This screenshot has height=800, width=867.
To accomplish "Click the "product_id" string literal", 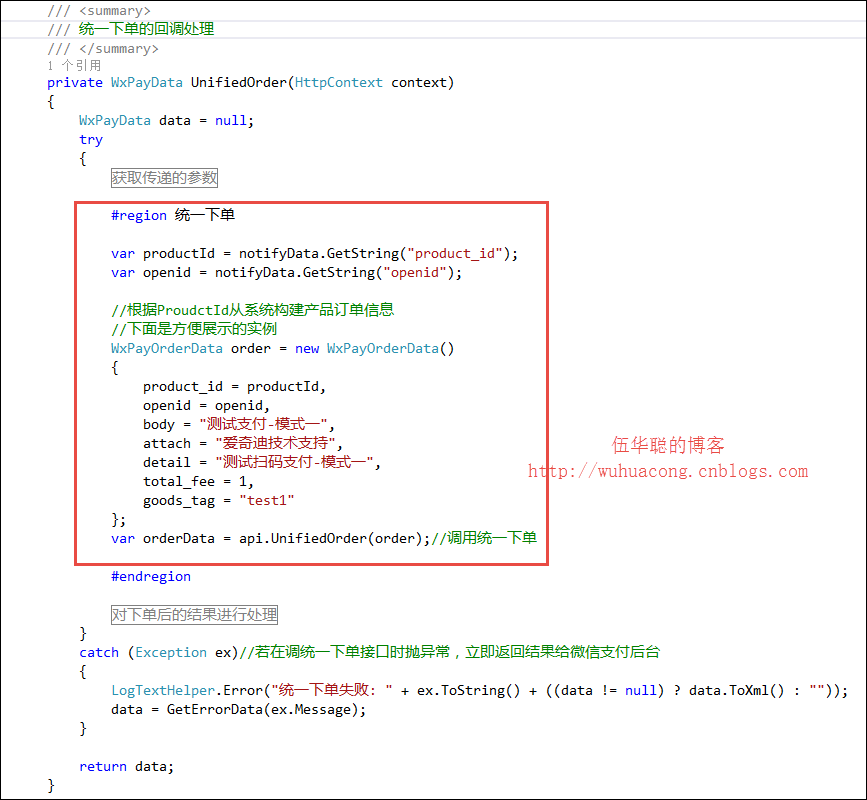I will click(455, 254).
